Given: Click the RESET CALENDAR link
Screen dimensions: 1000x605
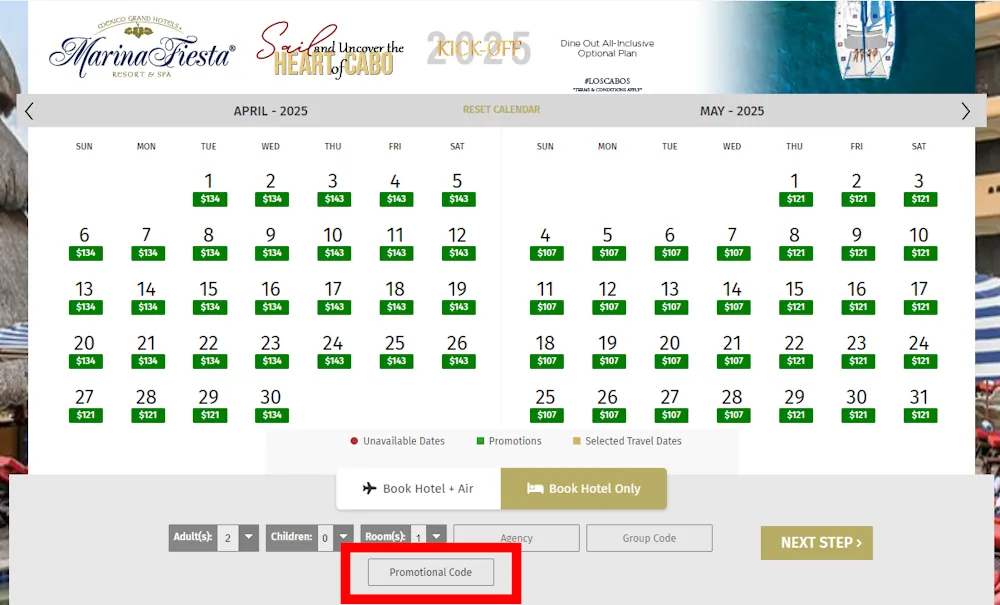Looking at the screenshot, I should 501,110.
